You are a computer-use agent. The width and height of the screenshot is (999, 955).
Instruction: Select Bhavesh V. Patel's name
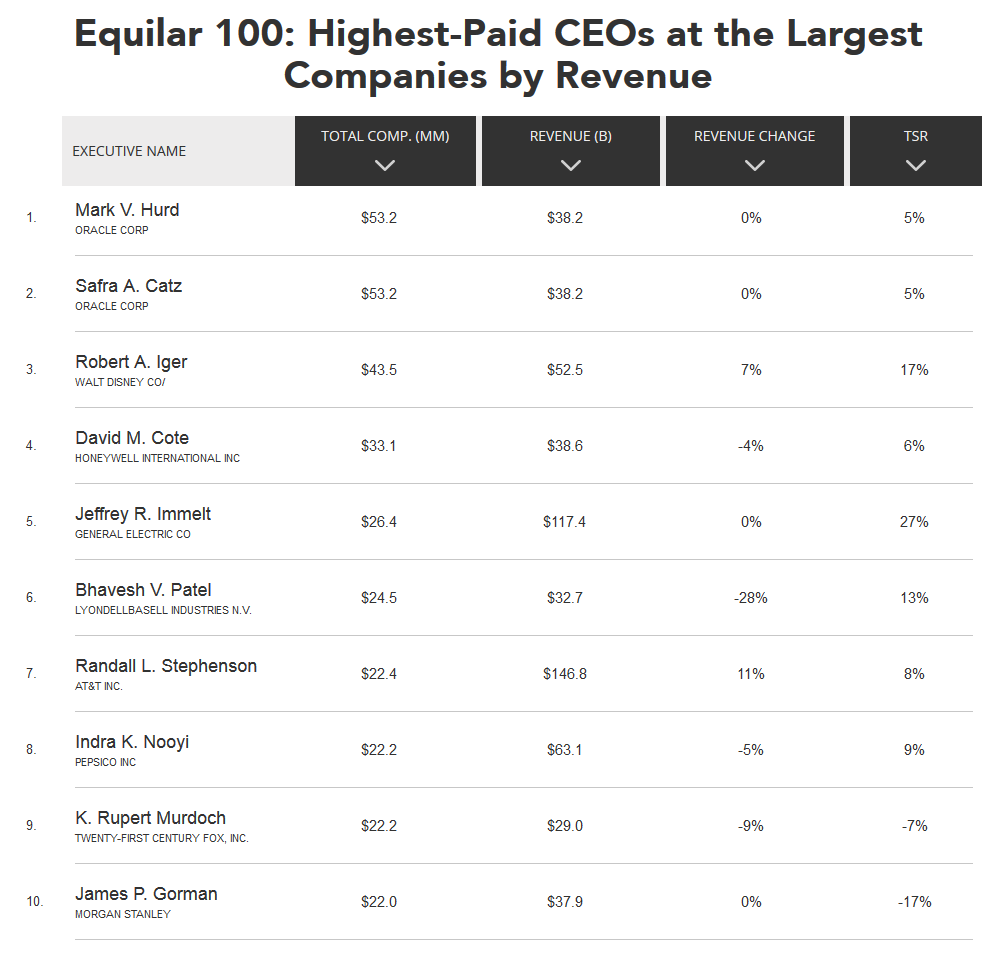point(143,590)
